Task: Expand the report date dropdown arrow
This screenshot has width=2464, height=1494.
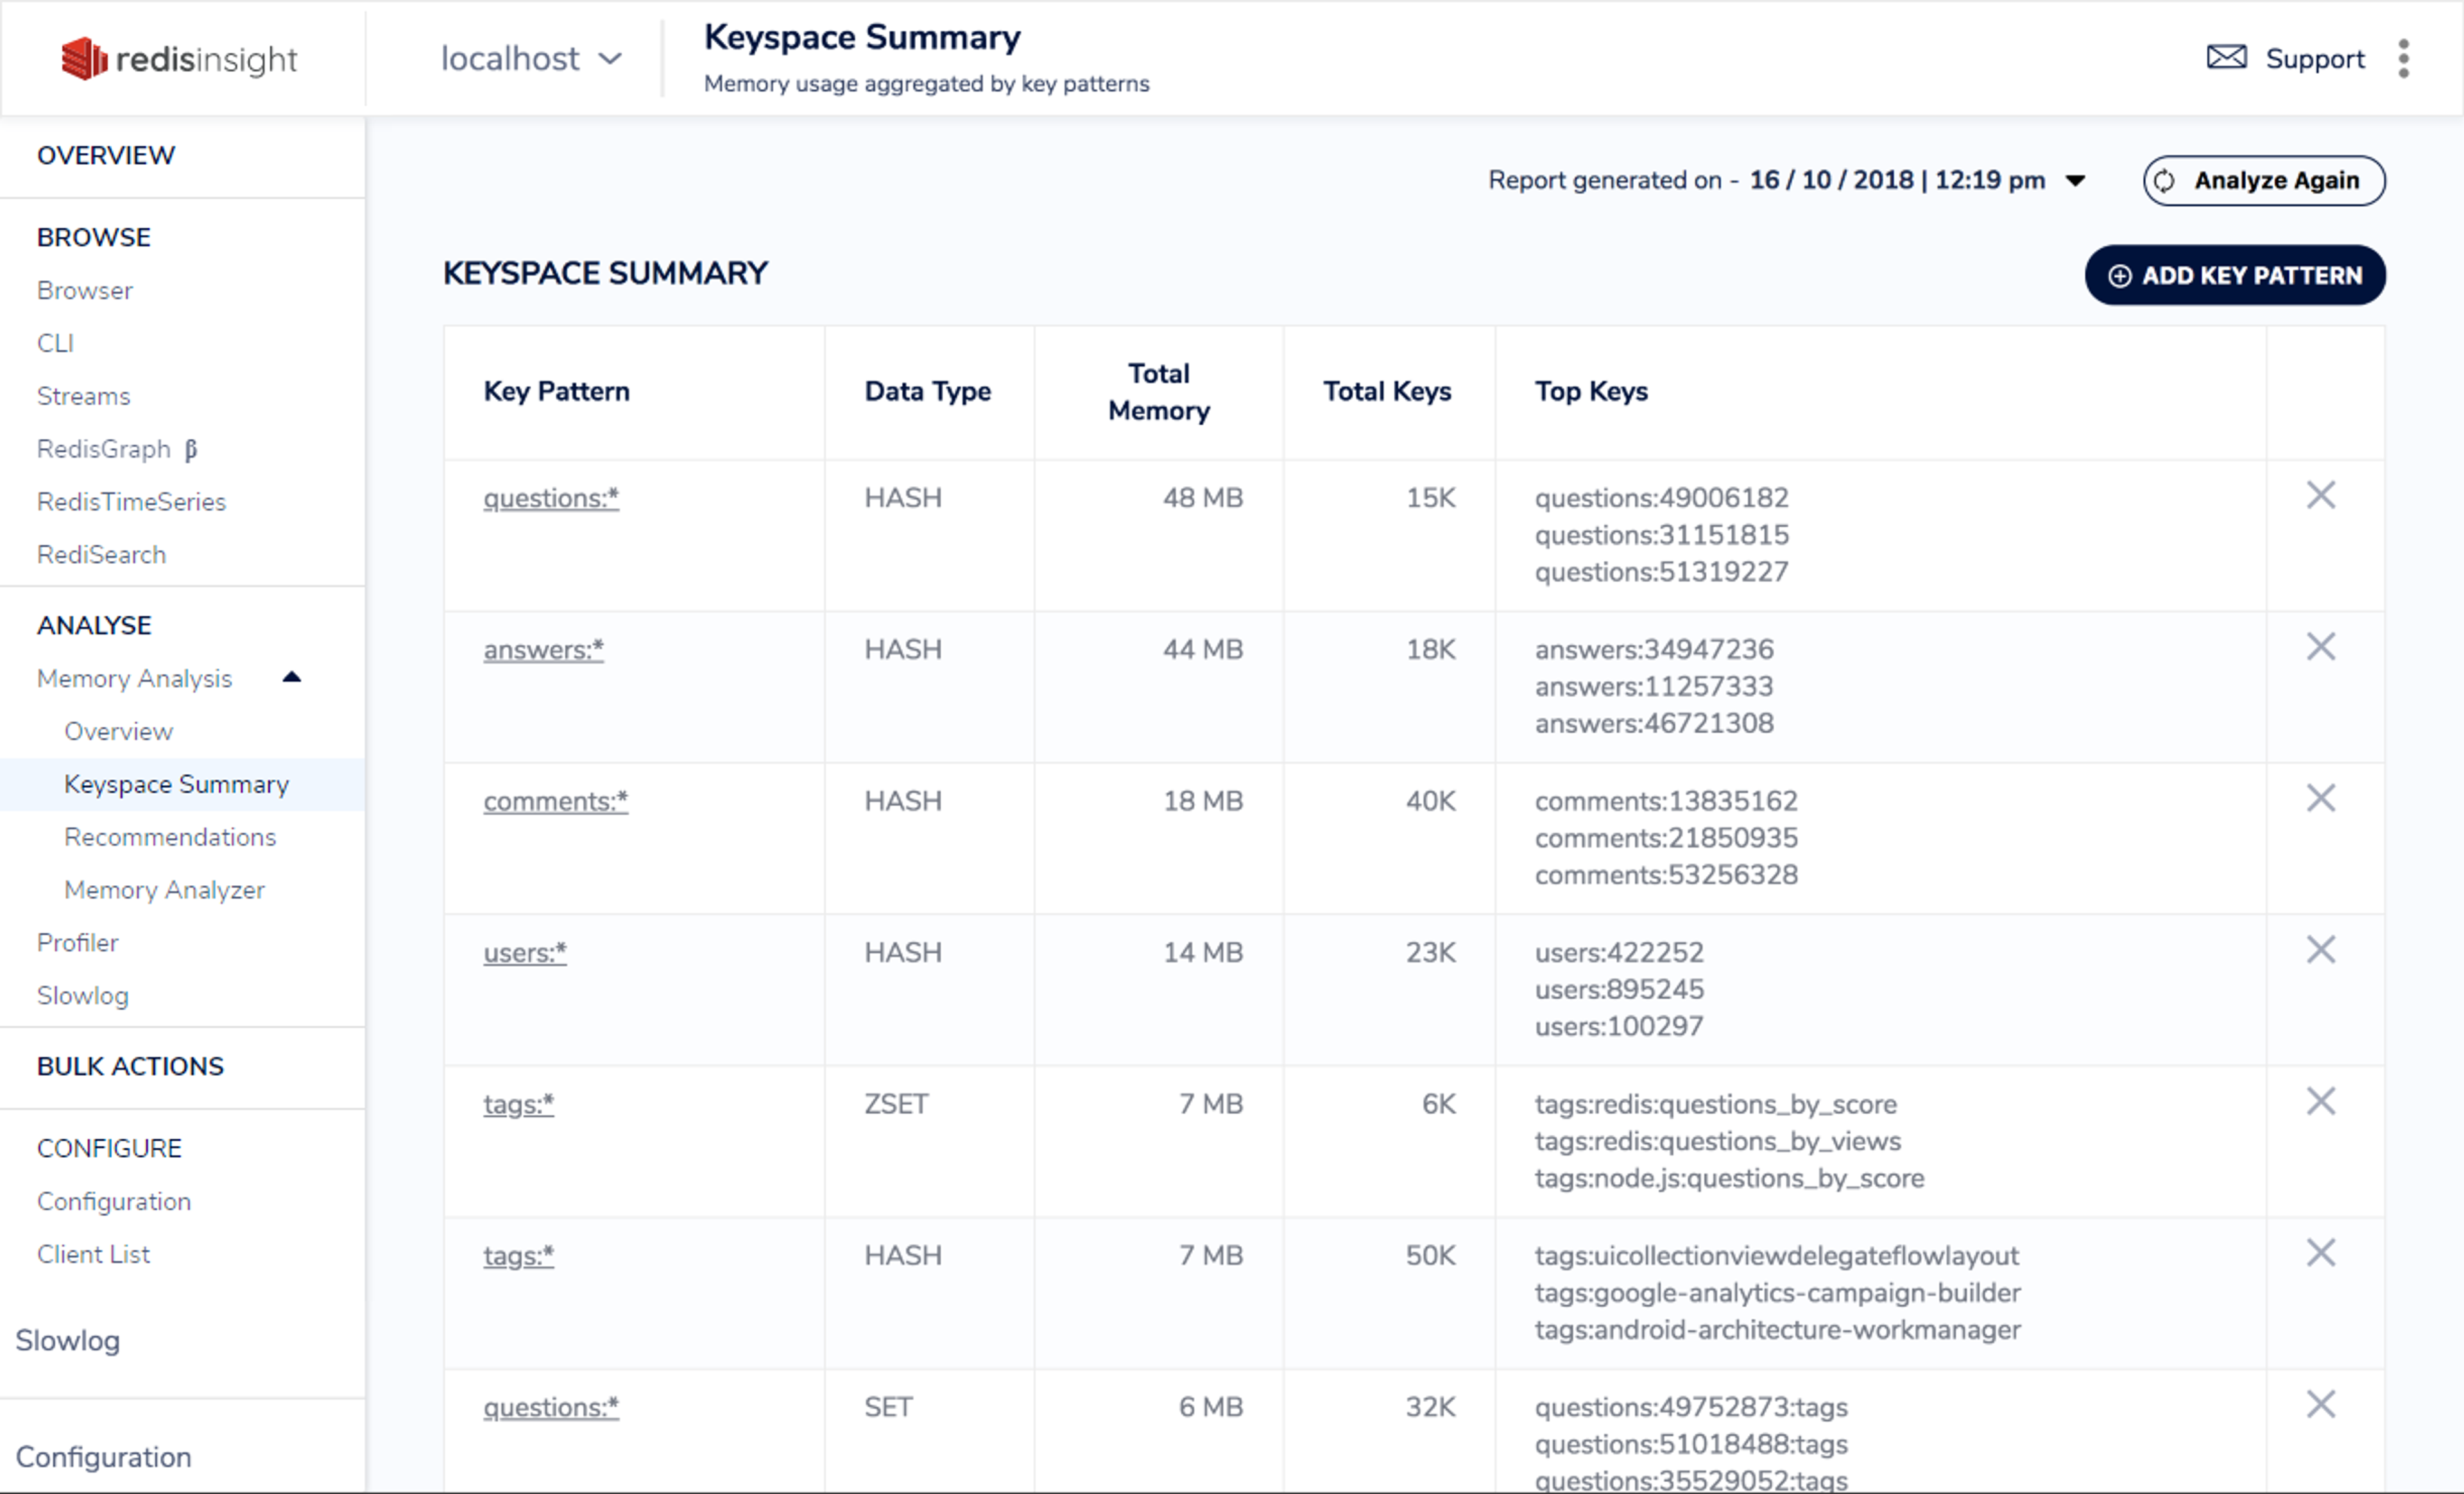Action: pos(2075,181)
